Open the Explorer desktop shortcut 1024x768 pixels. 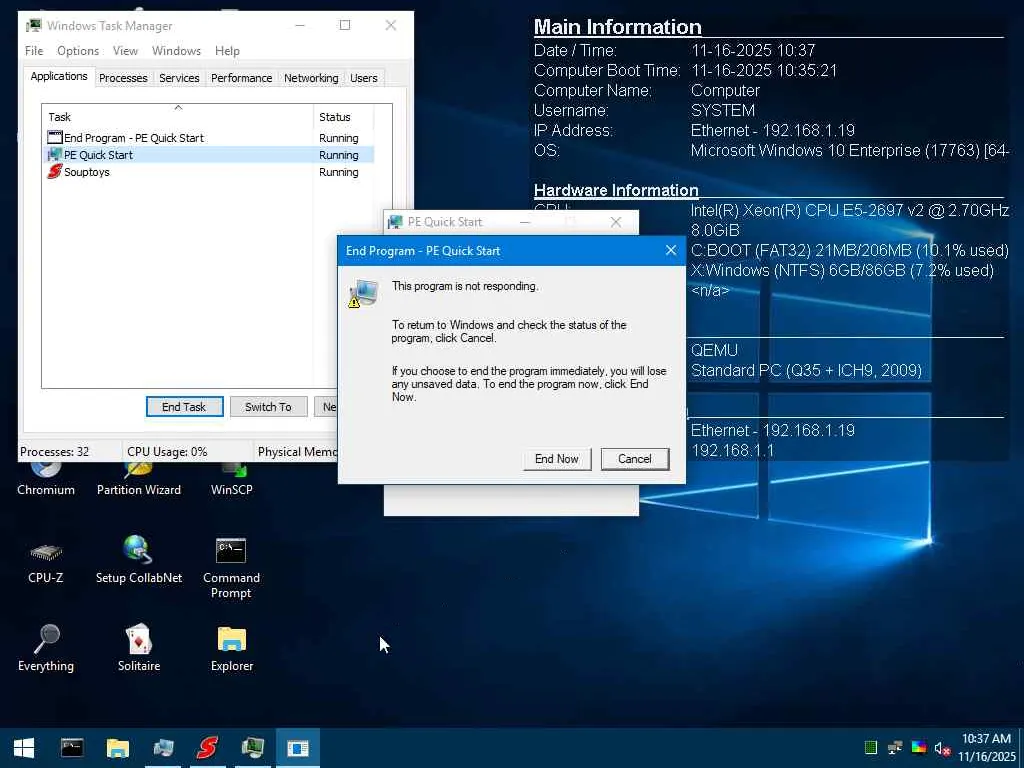coord(231,648)
